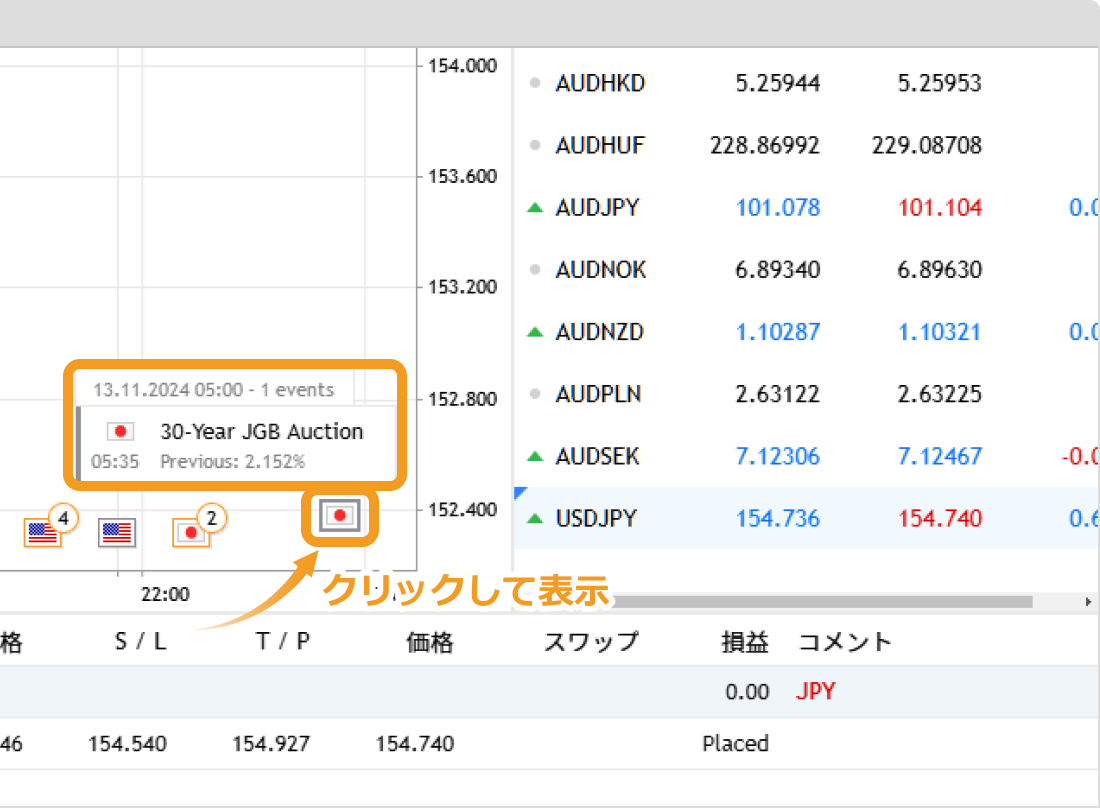Select the highlighted USDJPY symbol
1100x808 pixels.
point(596,518)
